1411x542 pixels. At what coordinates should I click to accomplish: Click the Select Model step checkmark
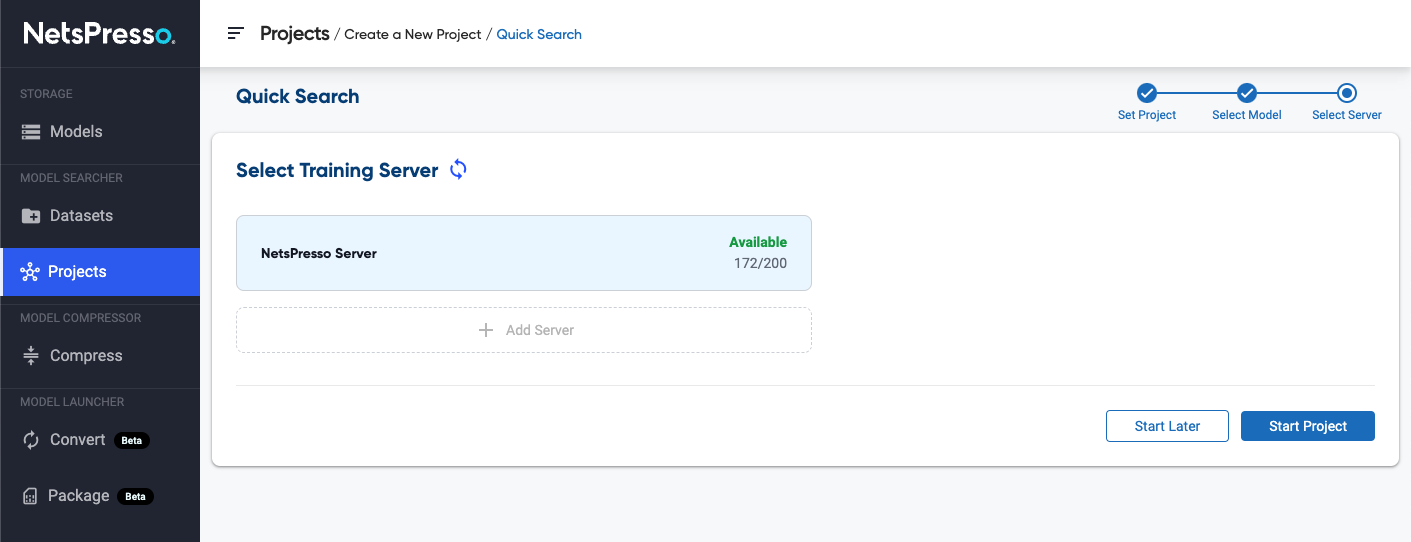point(1247,93)
